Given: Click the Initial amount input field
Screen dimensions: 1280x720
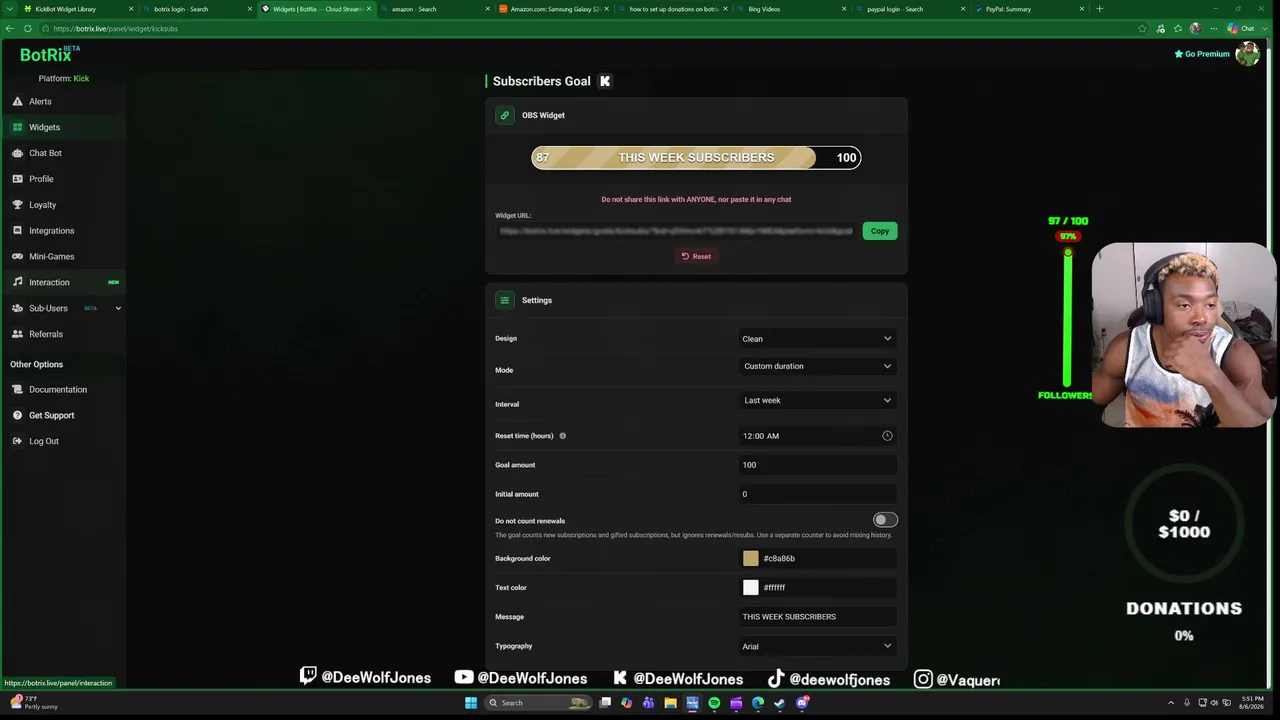Looking at the screenshot, I should tap(817, 494).
